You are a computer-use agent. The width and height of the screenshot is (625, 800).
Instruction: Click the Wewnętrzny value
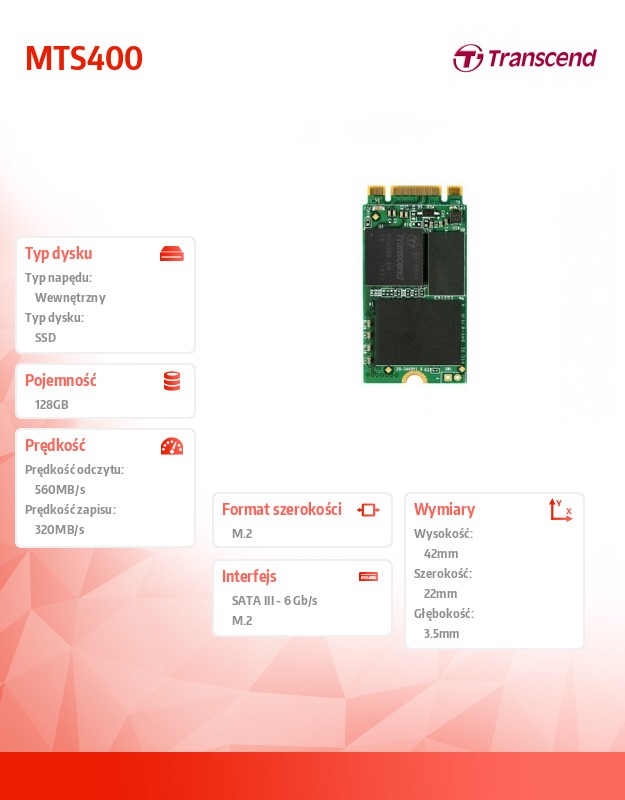[x=70, y=298]
